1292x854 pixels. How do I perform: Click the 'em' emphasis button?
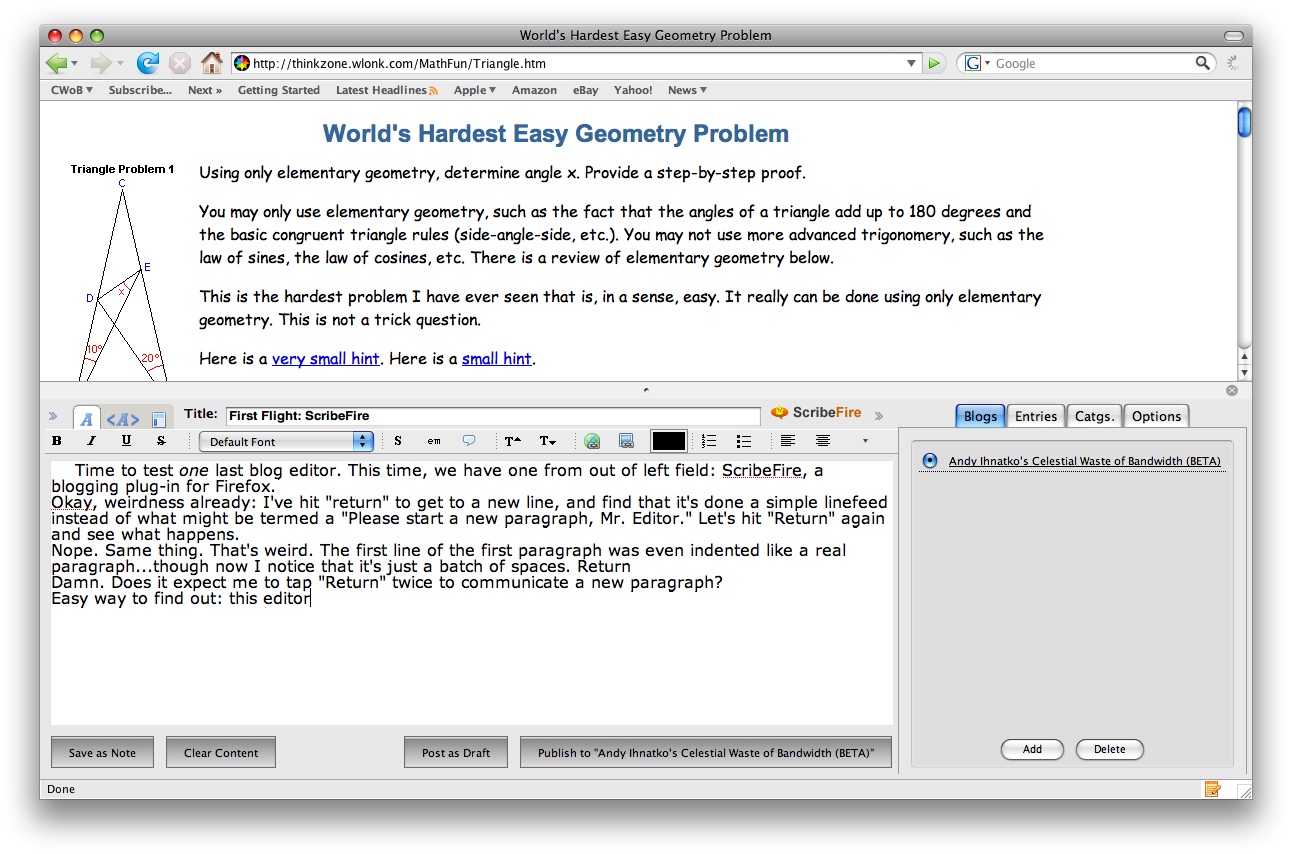[x=434, y=441]
